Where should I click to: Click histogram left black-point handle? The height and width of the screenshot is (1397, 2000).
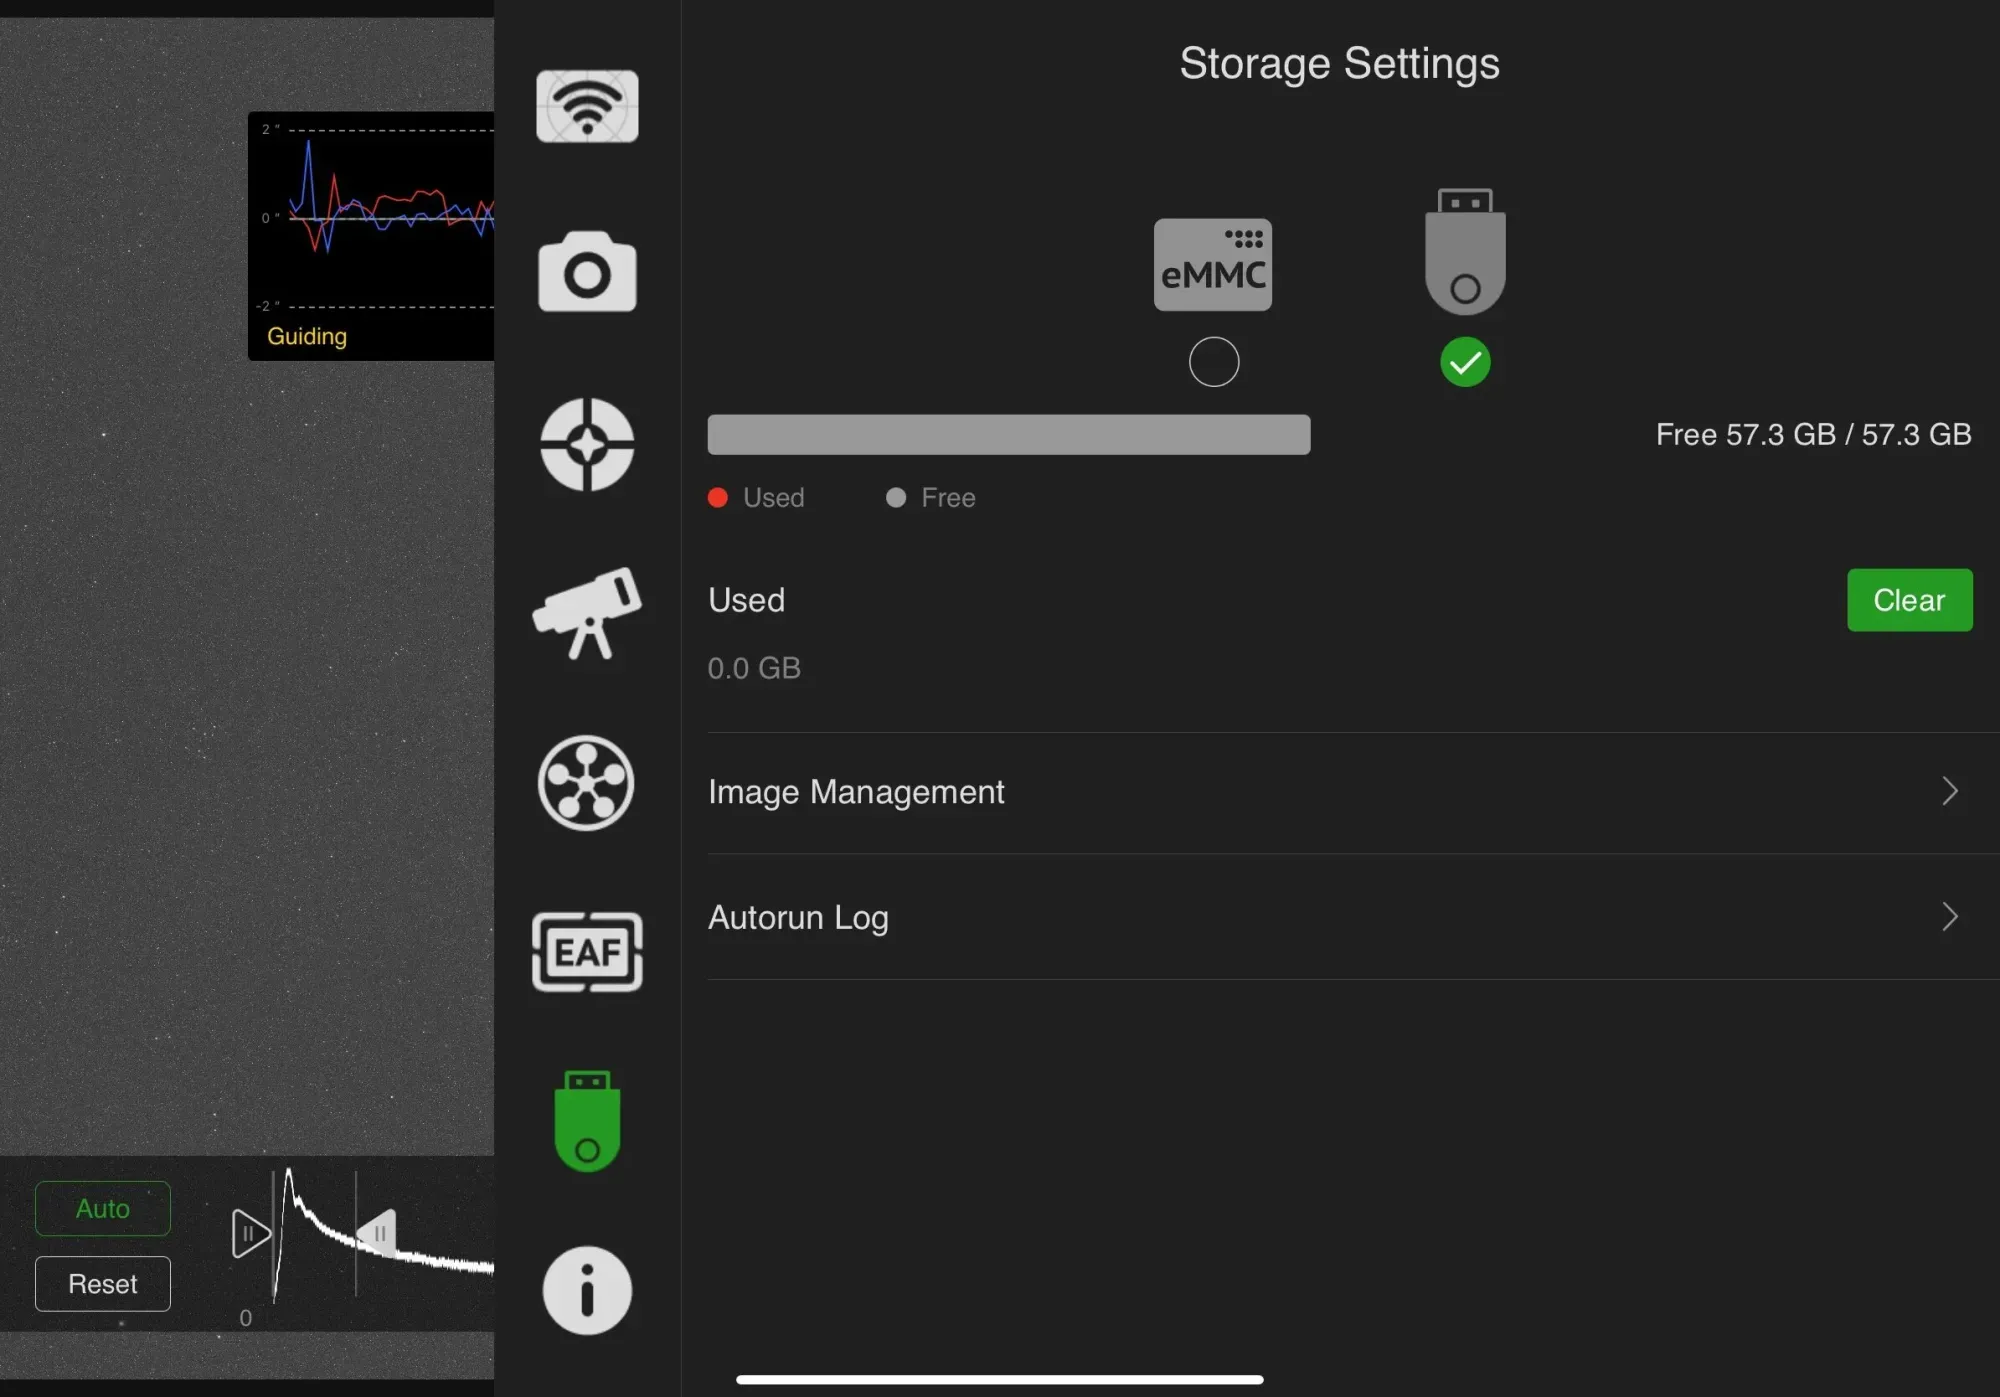pos(249,1233)
